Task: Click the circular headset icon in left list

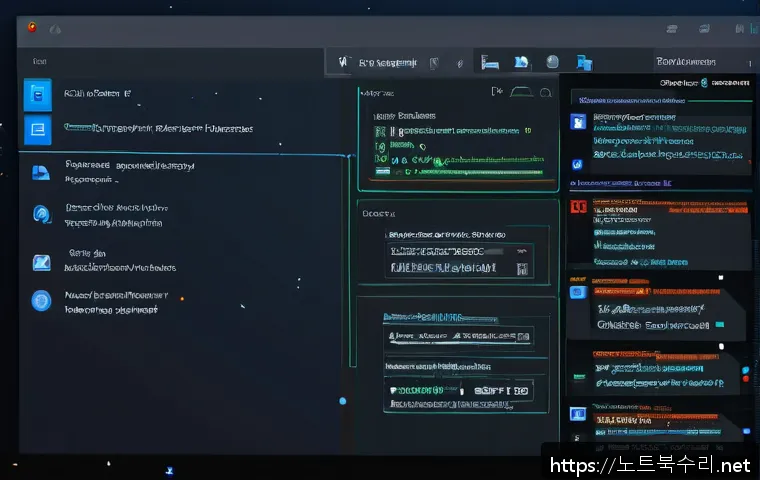Action: tap(42, 213)
